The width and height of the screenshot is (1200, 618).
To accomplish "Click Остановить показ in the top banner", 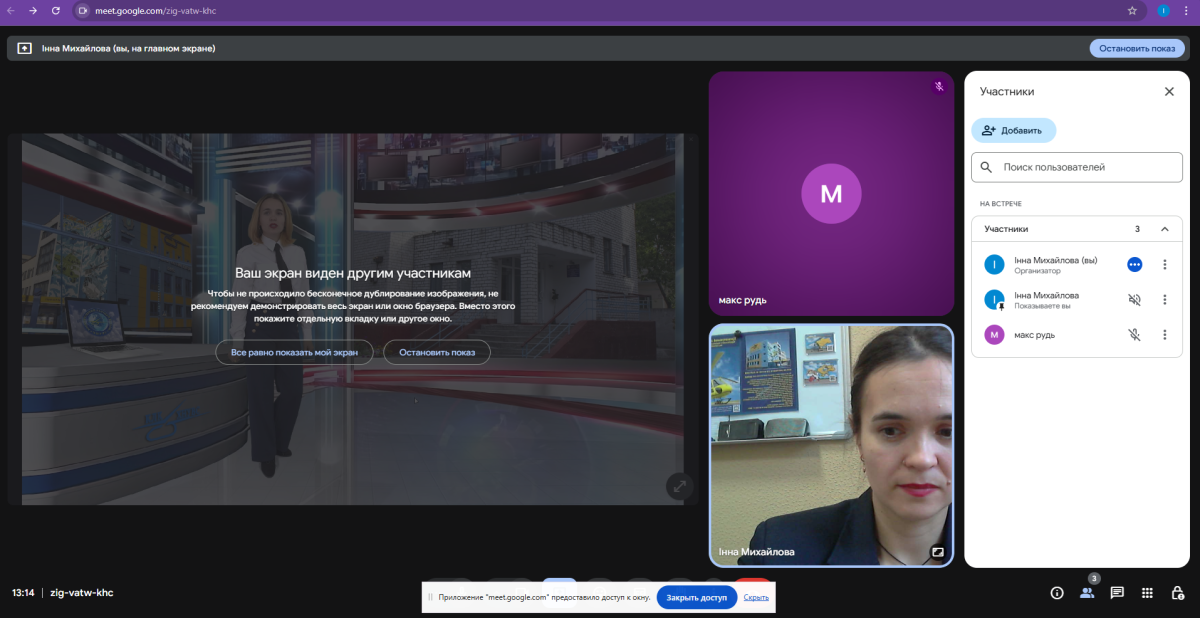I will pyautogui.click(x=1136, y=48).
